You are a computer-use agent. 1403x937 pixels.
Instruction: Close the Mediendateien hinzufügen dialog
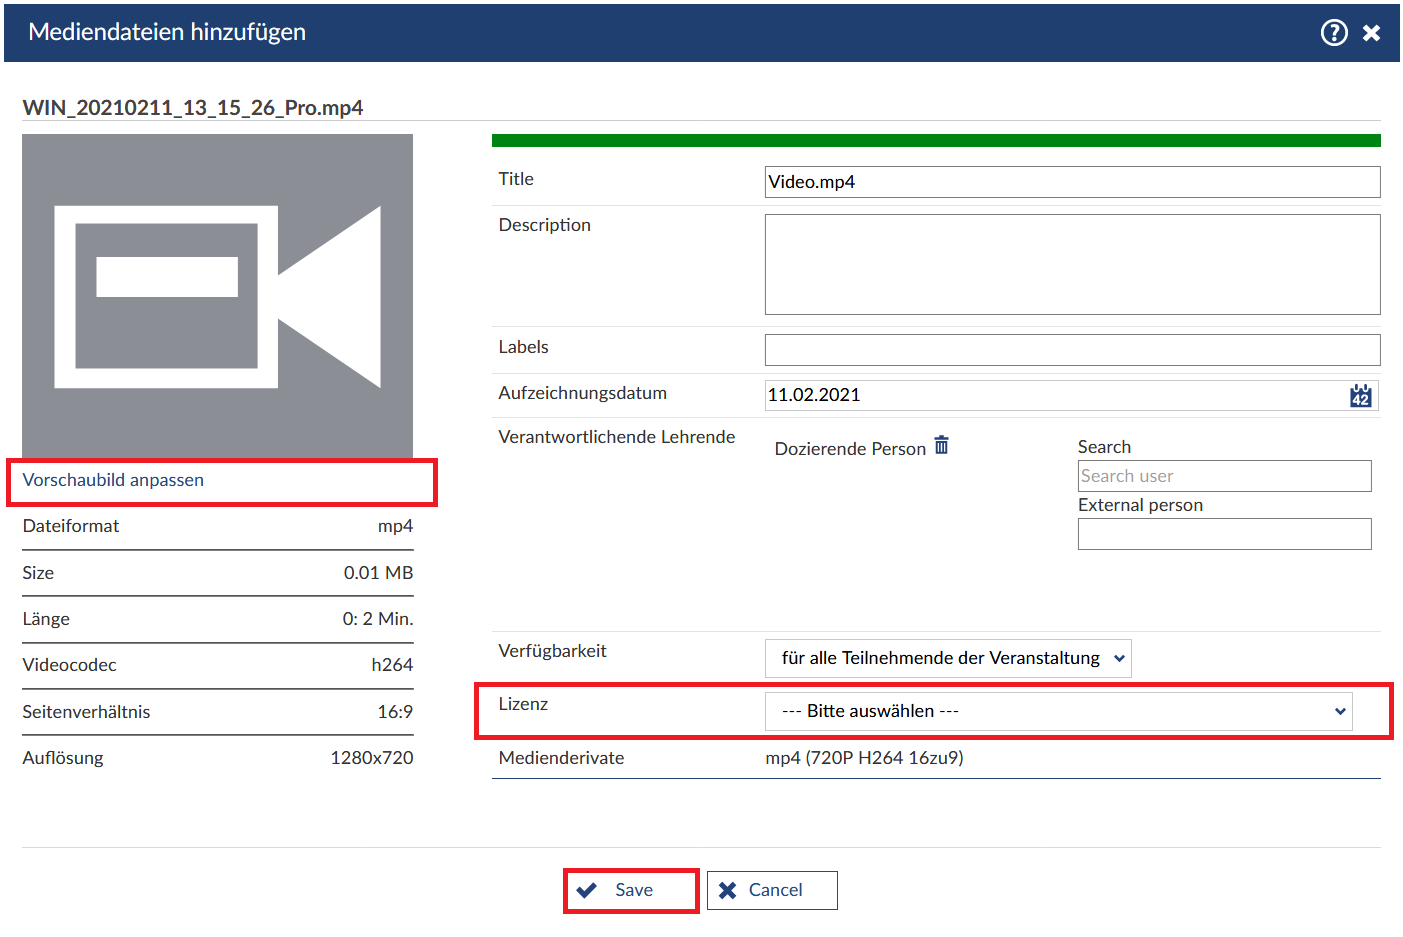[1371, 33]
